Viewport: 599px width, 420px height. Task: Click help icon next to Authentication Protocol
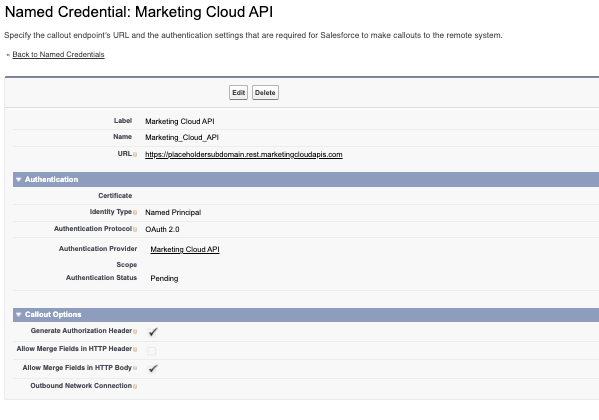pyautogui.click(x=135, y=229)
